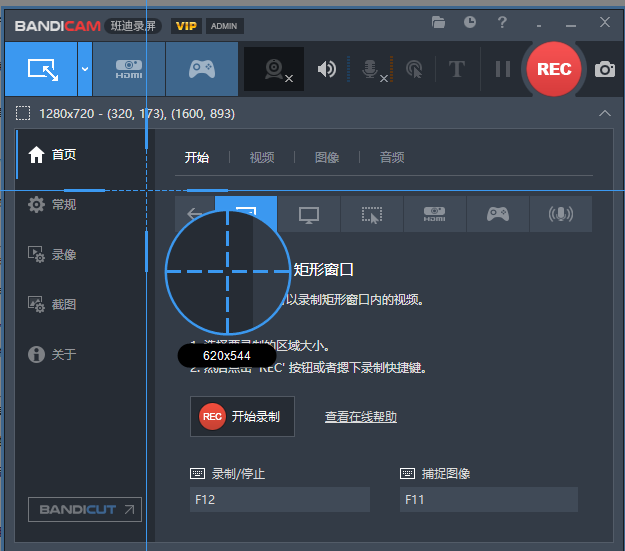Open the scheduled recording clock icon
Screen dimensions: 625x551
click(470, 22)
